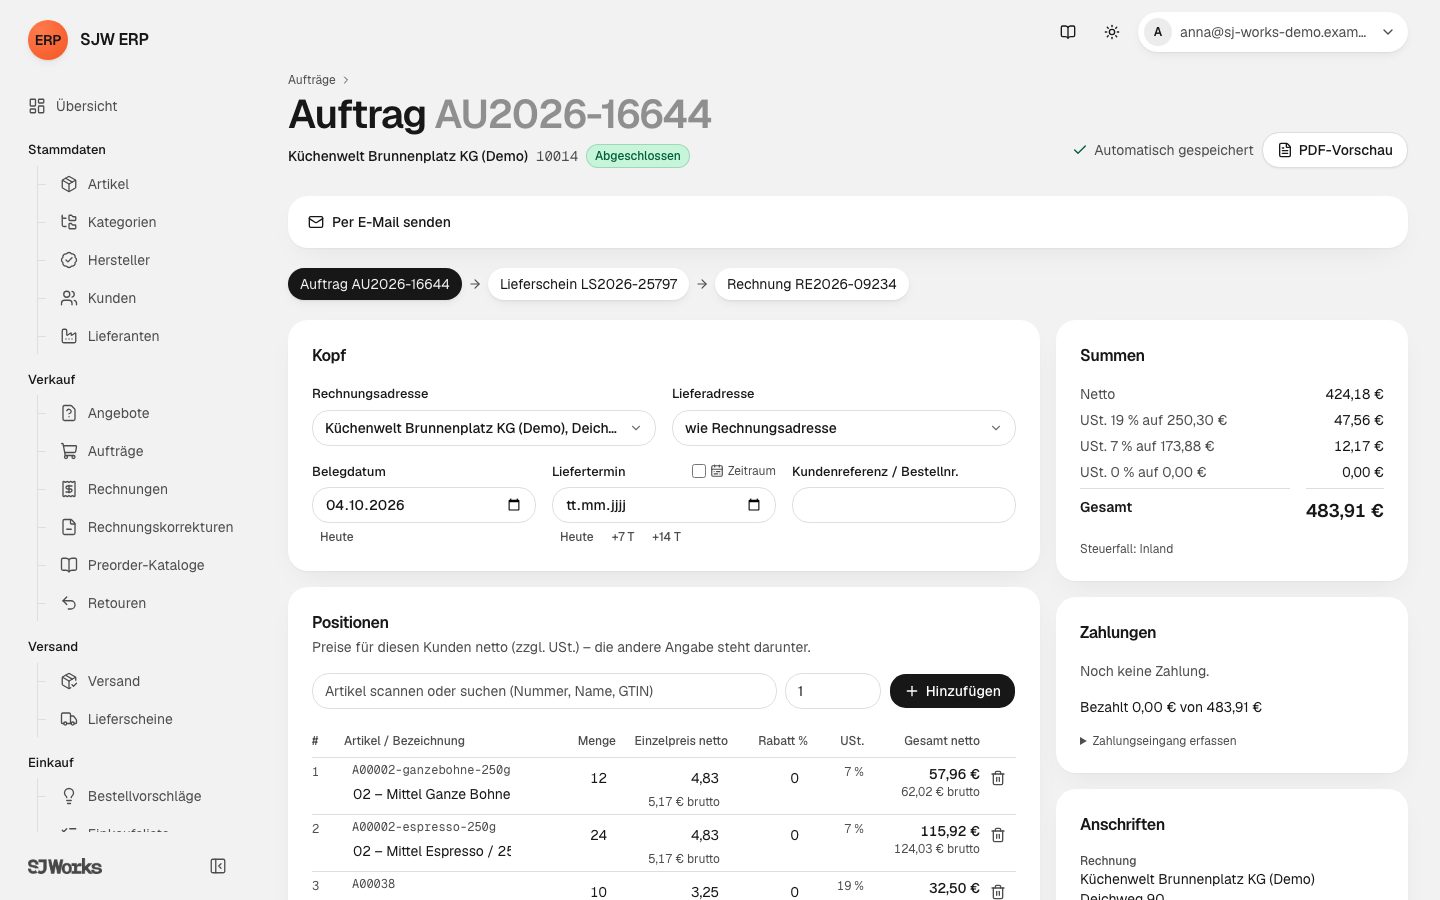Click Heute below Belegdatum
Image resolution: width=1440 pixels, height=900 pixels.
pos(337,537)
